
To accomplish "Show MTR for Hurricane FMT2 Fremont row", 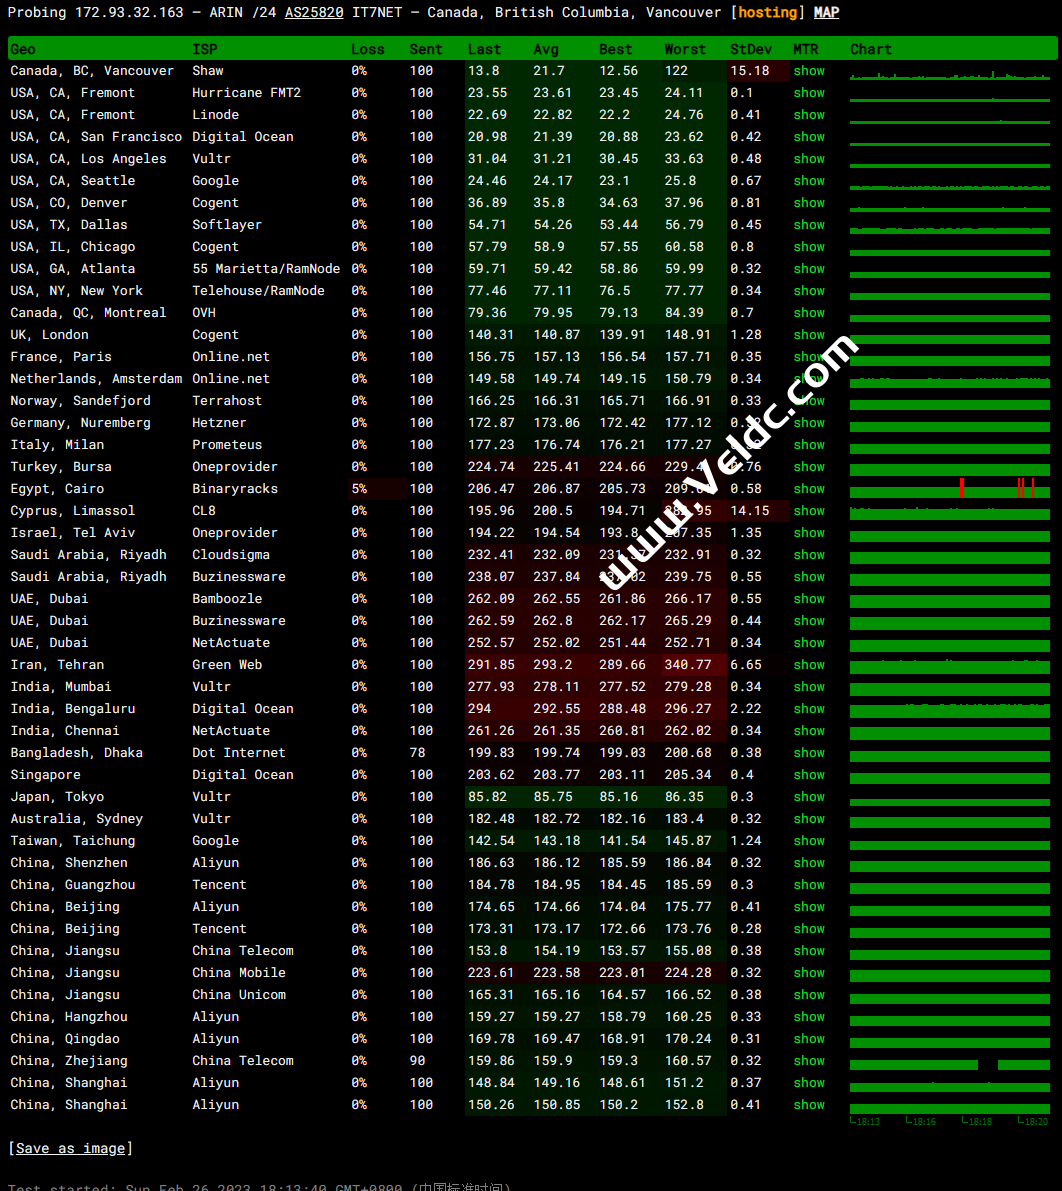I will pos(809,93).
